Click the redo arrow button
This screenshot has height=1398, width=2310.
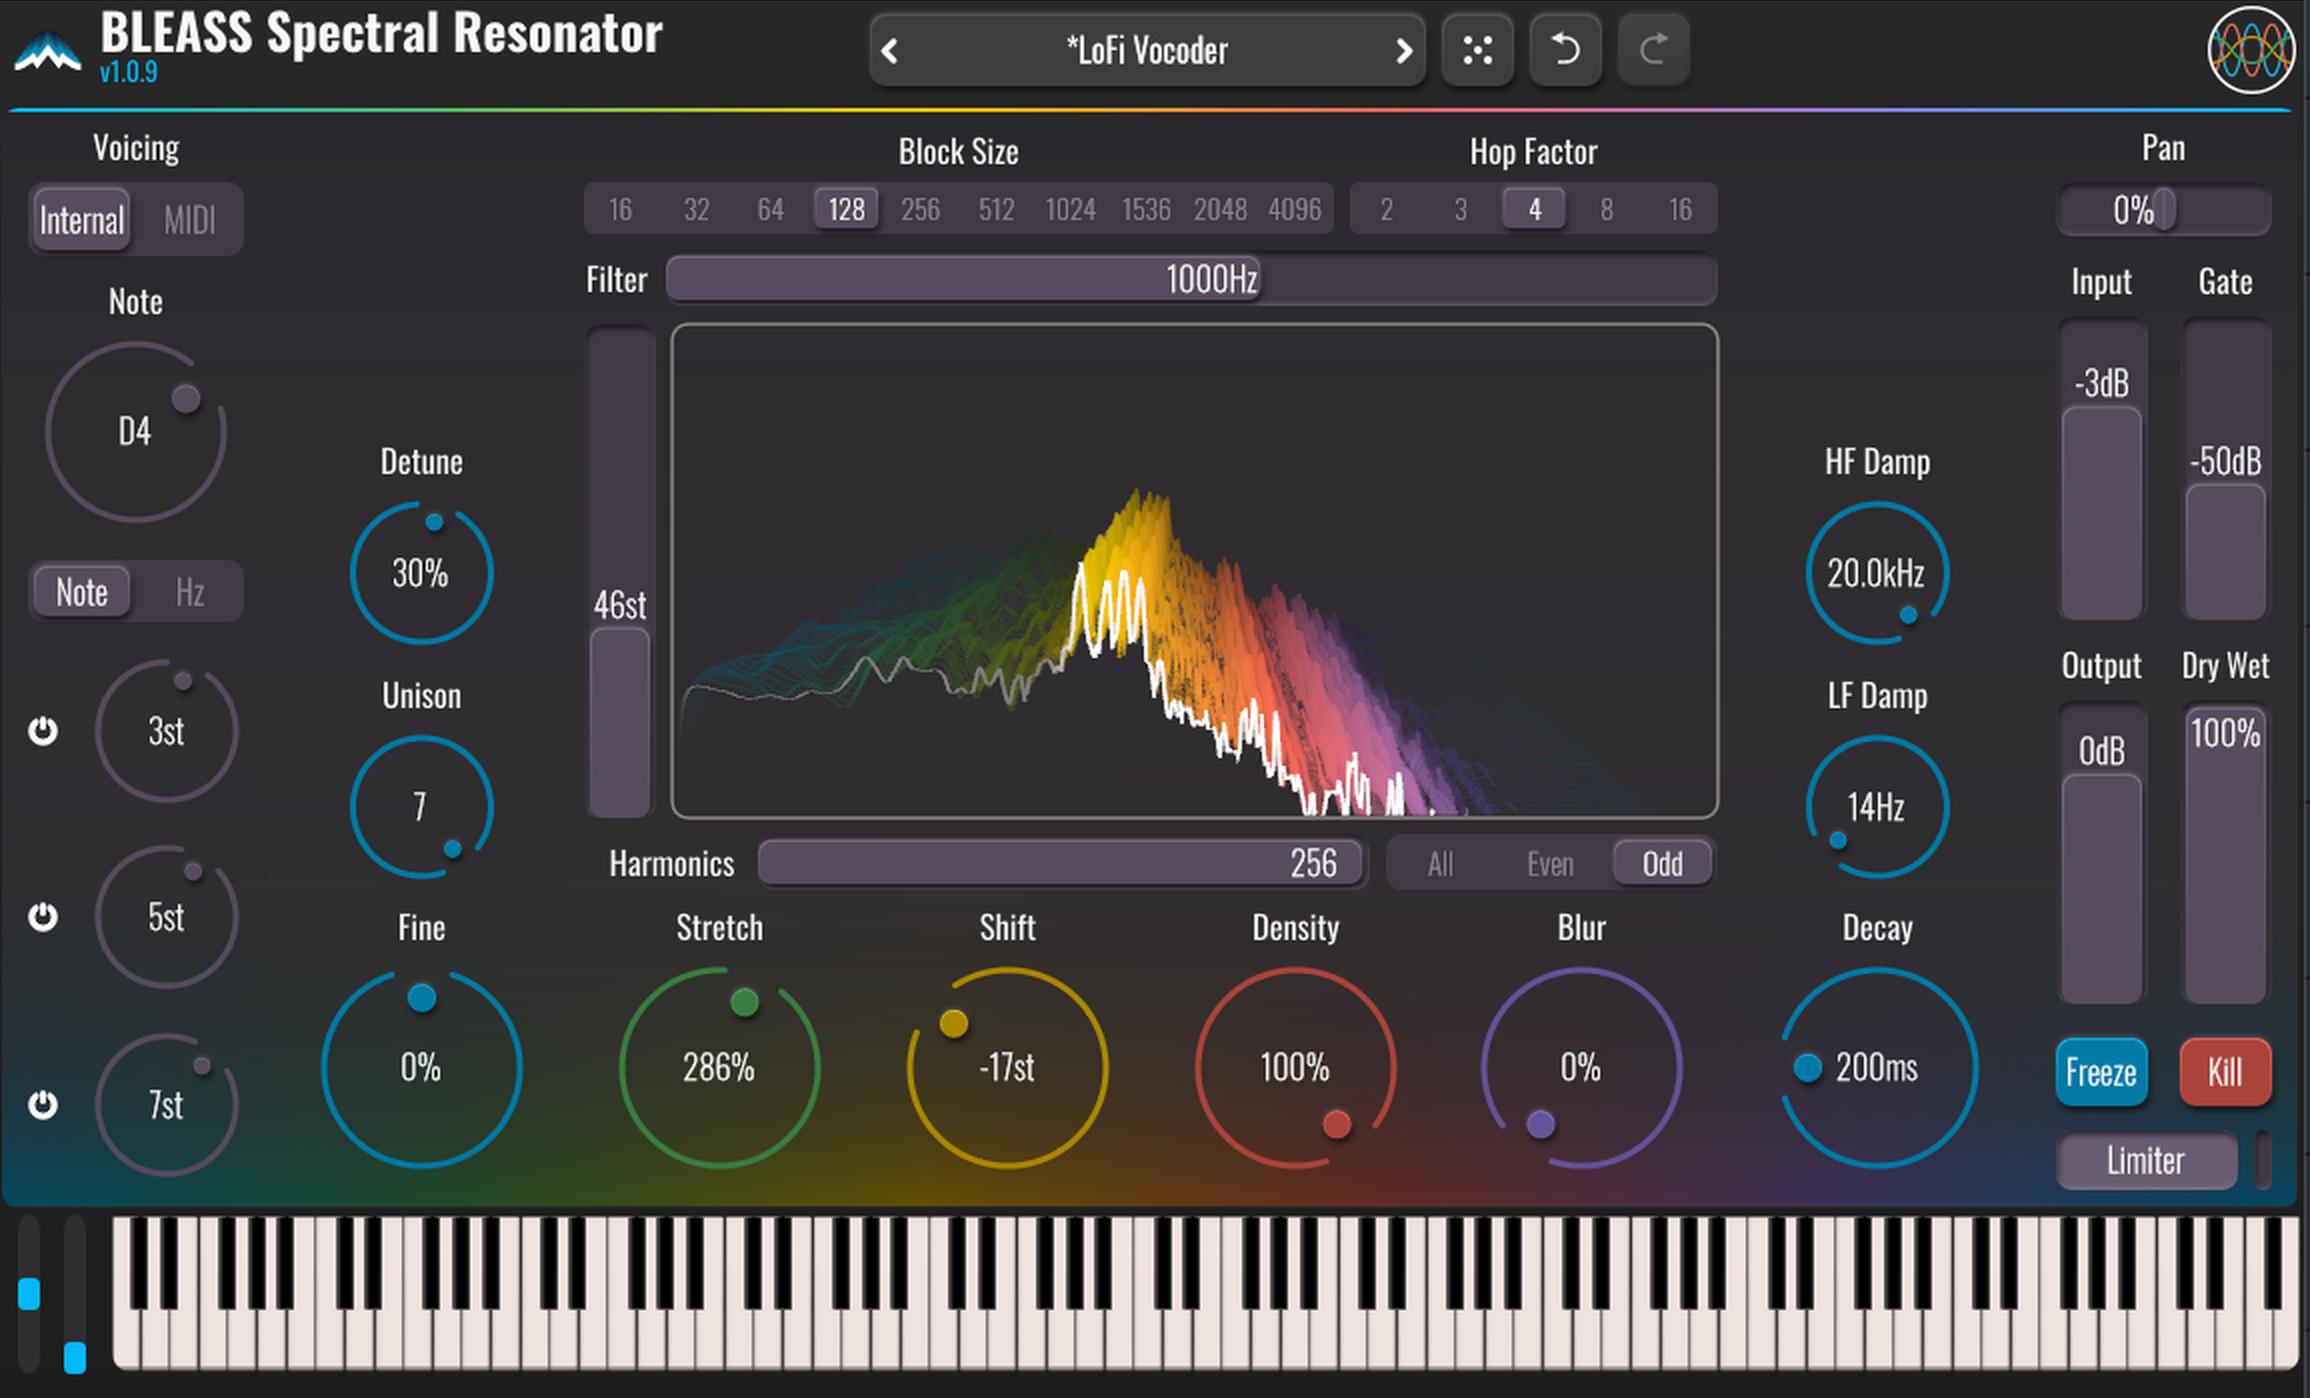pos(1653,50)
